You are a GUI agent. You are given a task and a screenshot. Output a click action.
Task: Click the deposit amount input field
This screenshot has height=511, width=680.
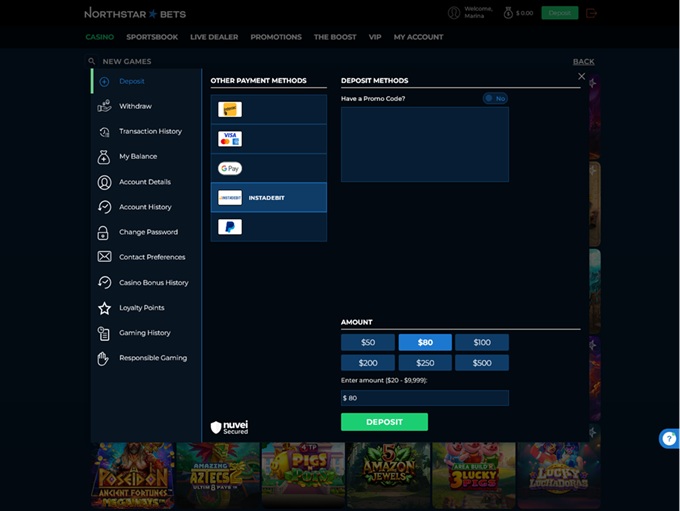point(425,398)
